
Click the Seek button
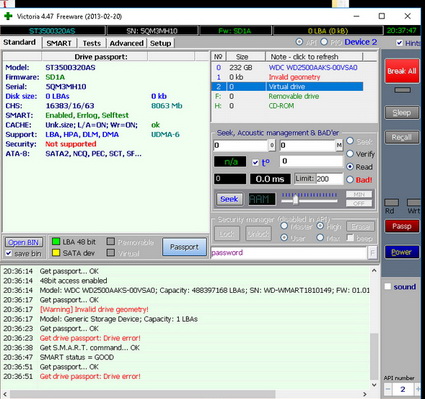coord(229,199)
